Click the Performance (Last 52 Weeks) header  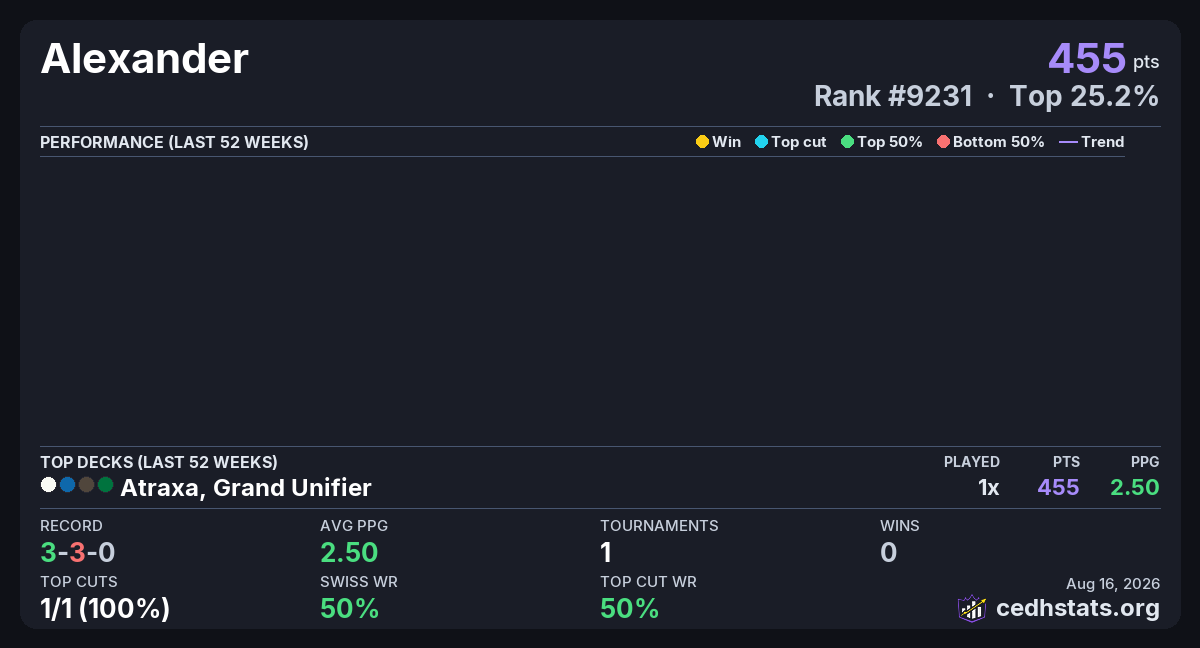[x=174, y=142]
